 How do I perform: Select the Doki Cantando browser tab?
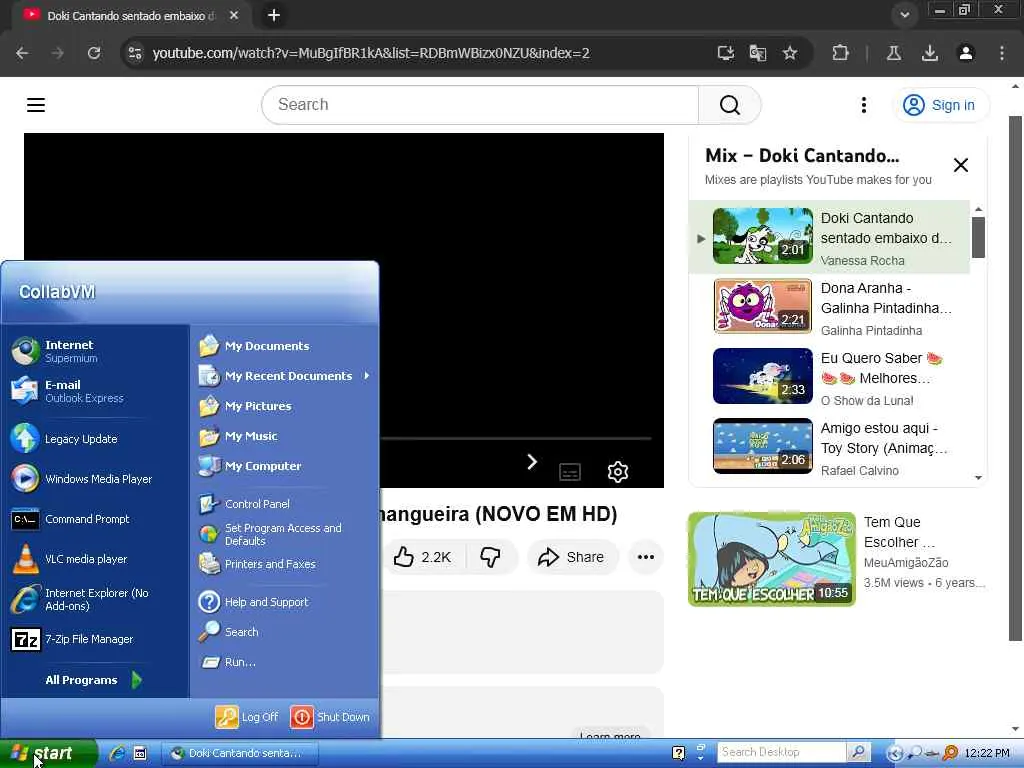131,15
